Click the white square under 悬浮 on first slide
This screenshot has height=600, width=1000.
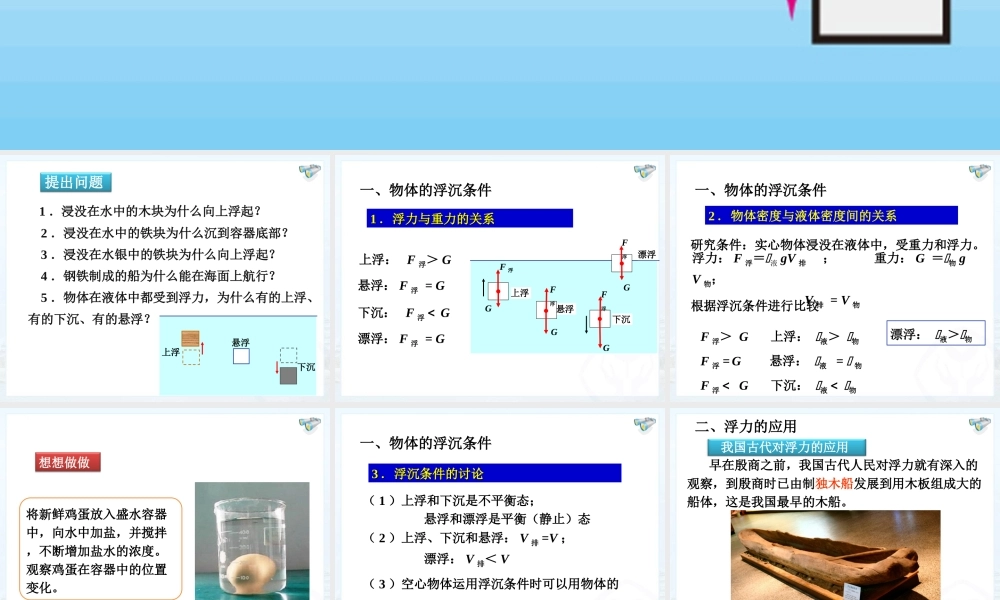241,356
